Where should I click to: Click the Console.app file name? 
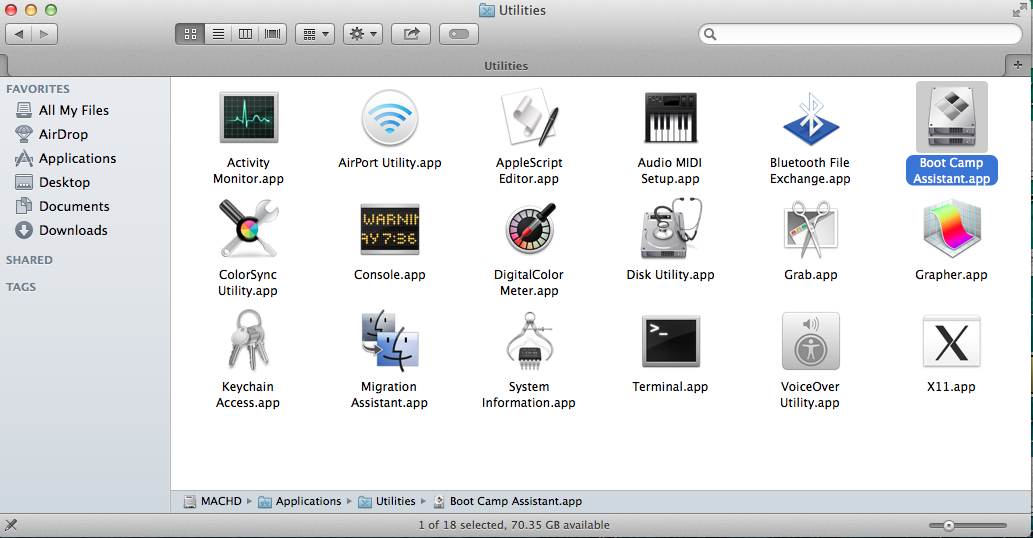click(389, 275)
